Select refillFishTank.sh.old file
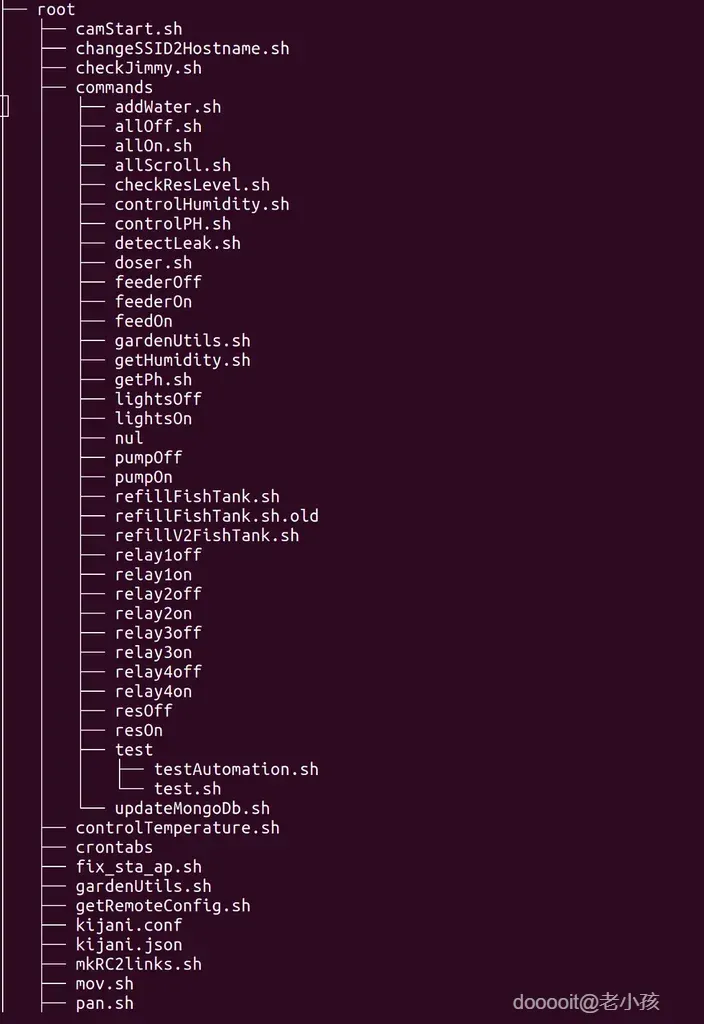The height and width of the screenshot is (1024, 704). [217, 516]
